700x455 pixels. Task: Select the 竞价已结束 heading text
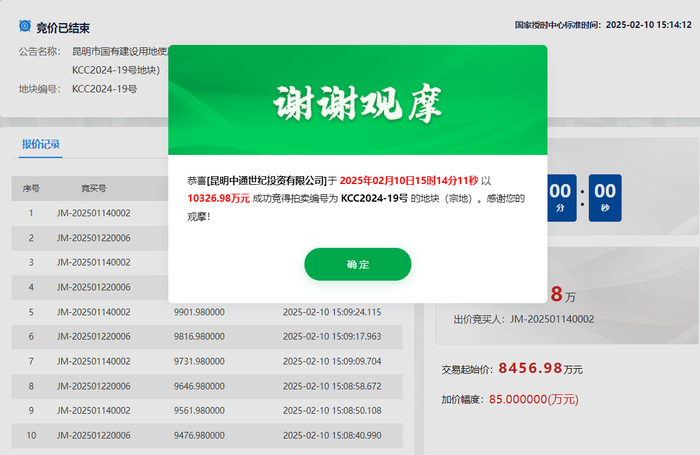coord(63,28)
